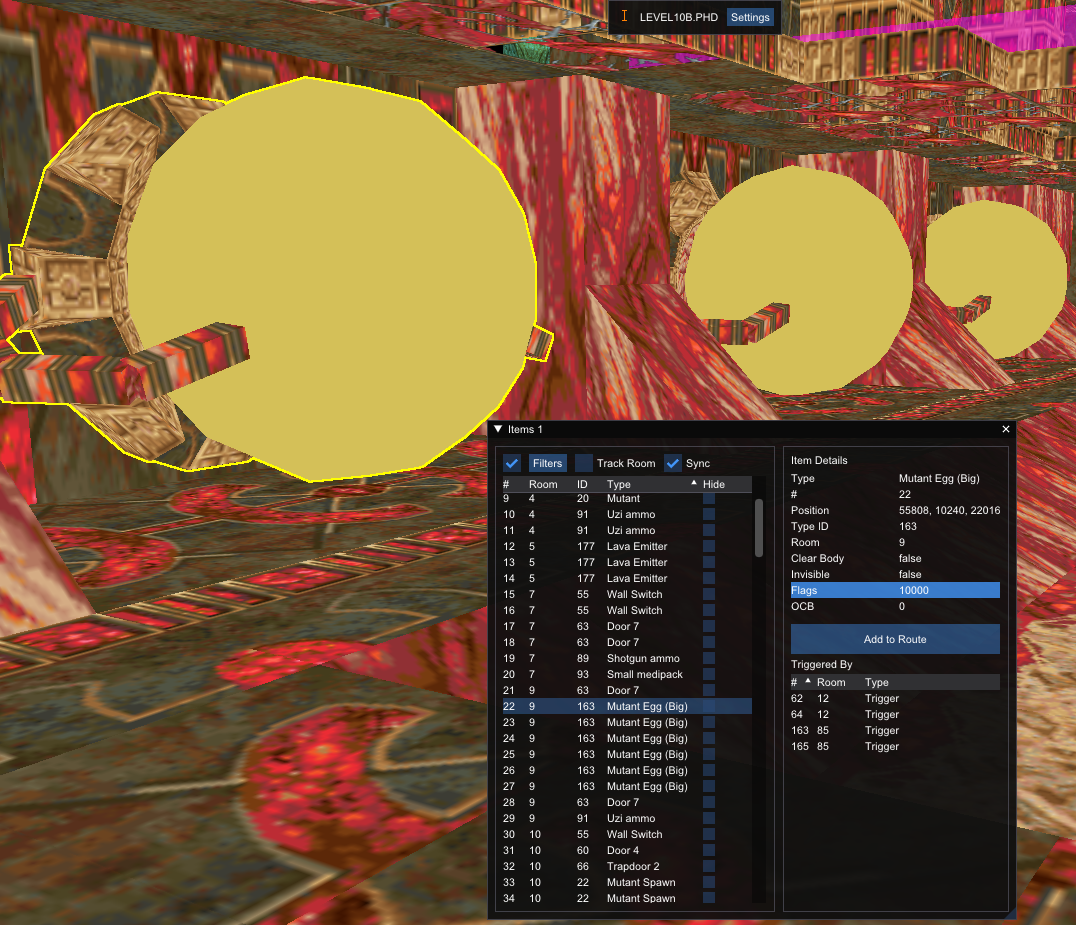
Task: Click the Room column header
Action: coord(543,484)
